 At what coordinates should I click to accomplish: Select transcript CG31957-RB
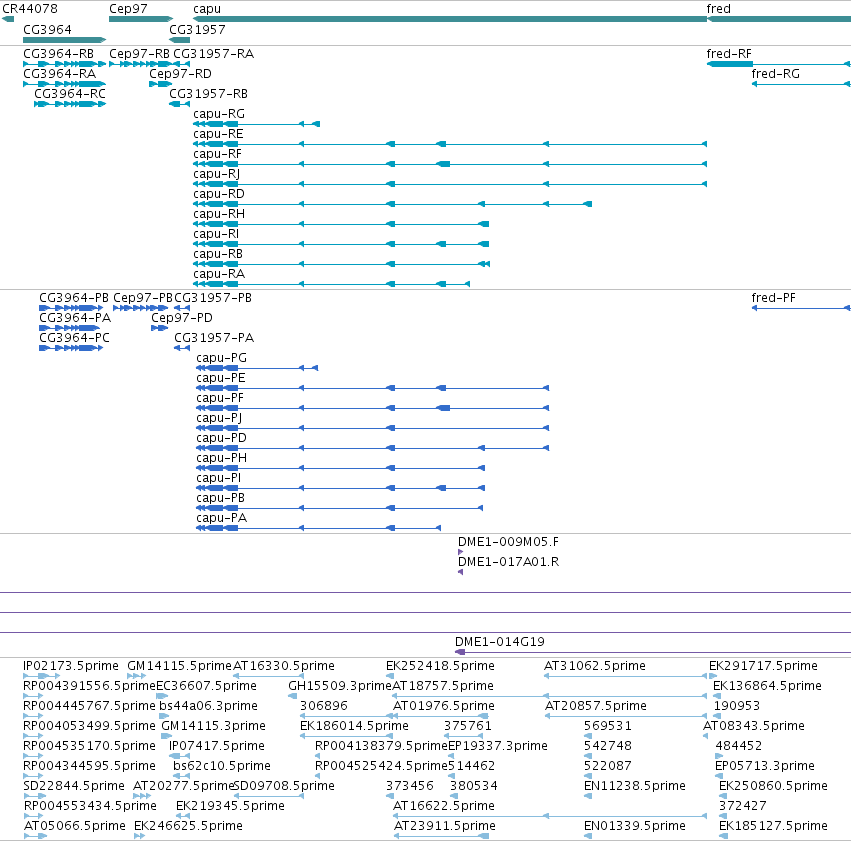[x=180, y=104]
